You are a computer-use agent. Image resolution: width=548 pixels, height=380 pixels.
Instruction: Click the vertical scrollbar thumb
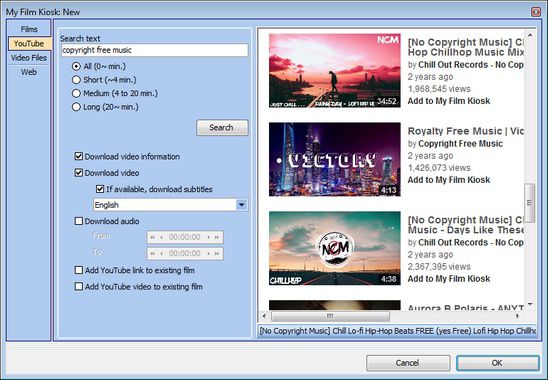tap(530, 203)
